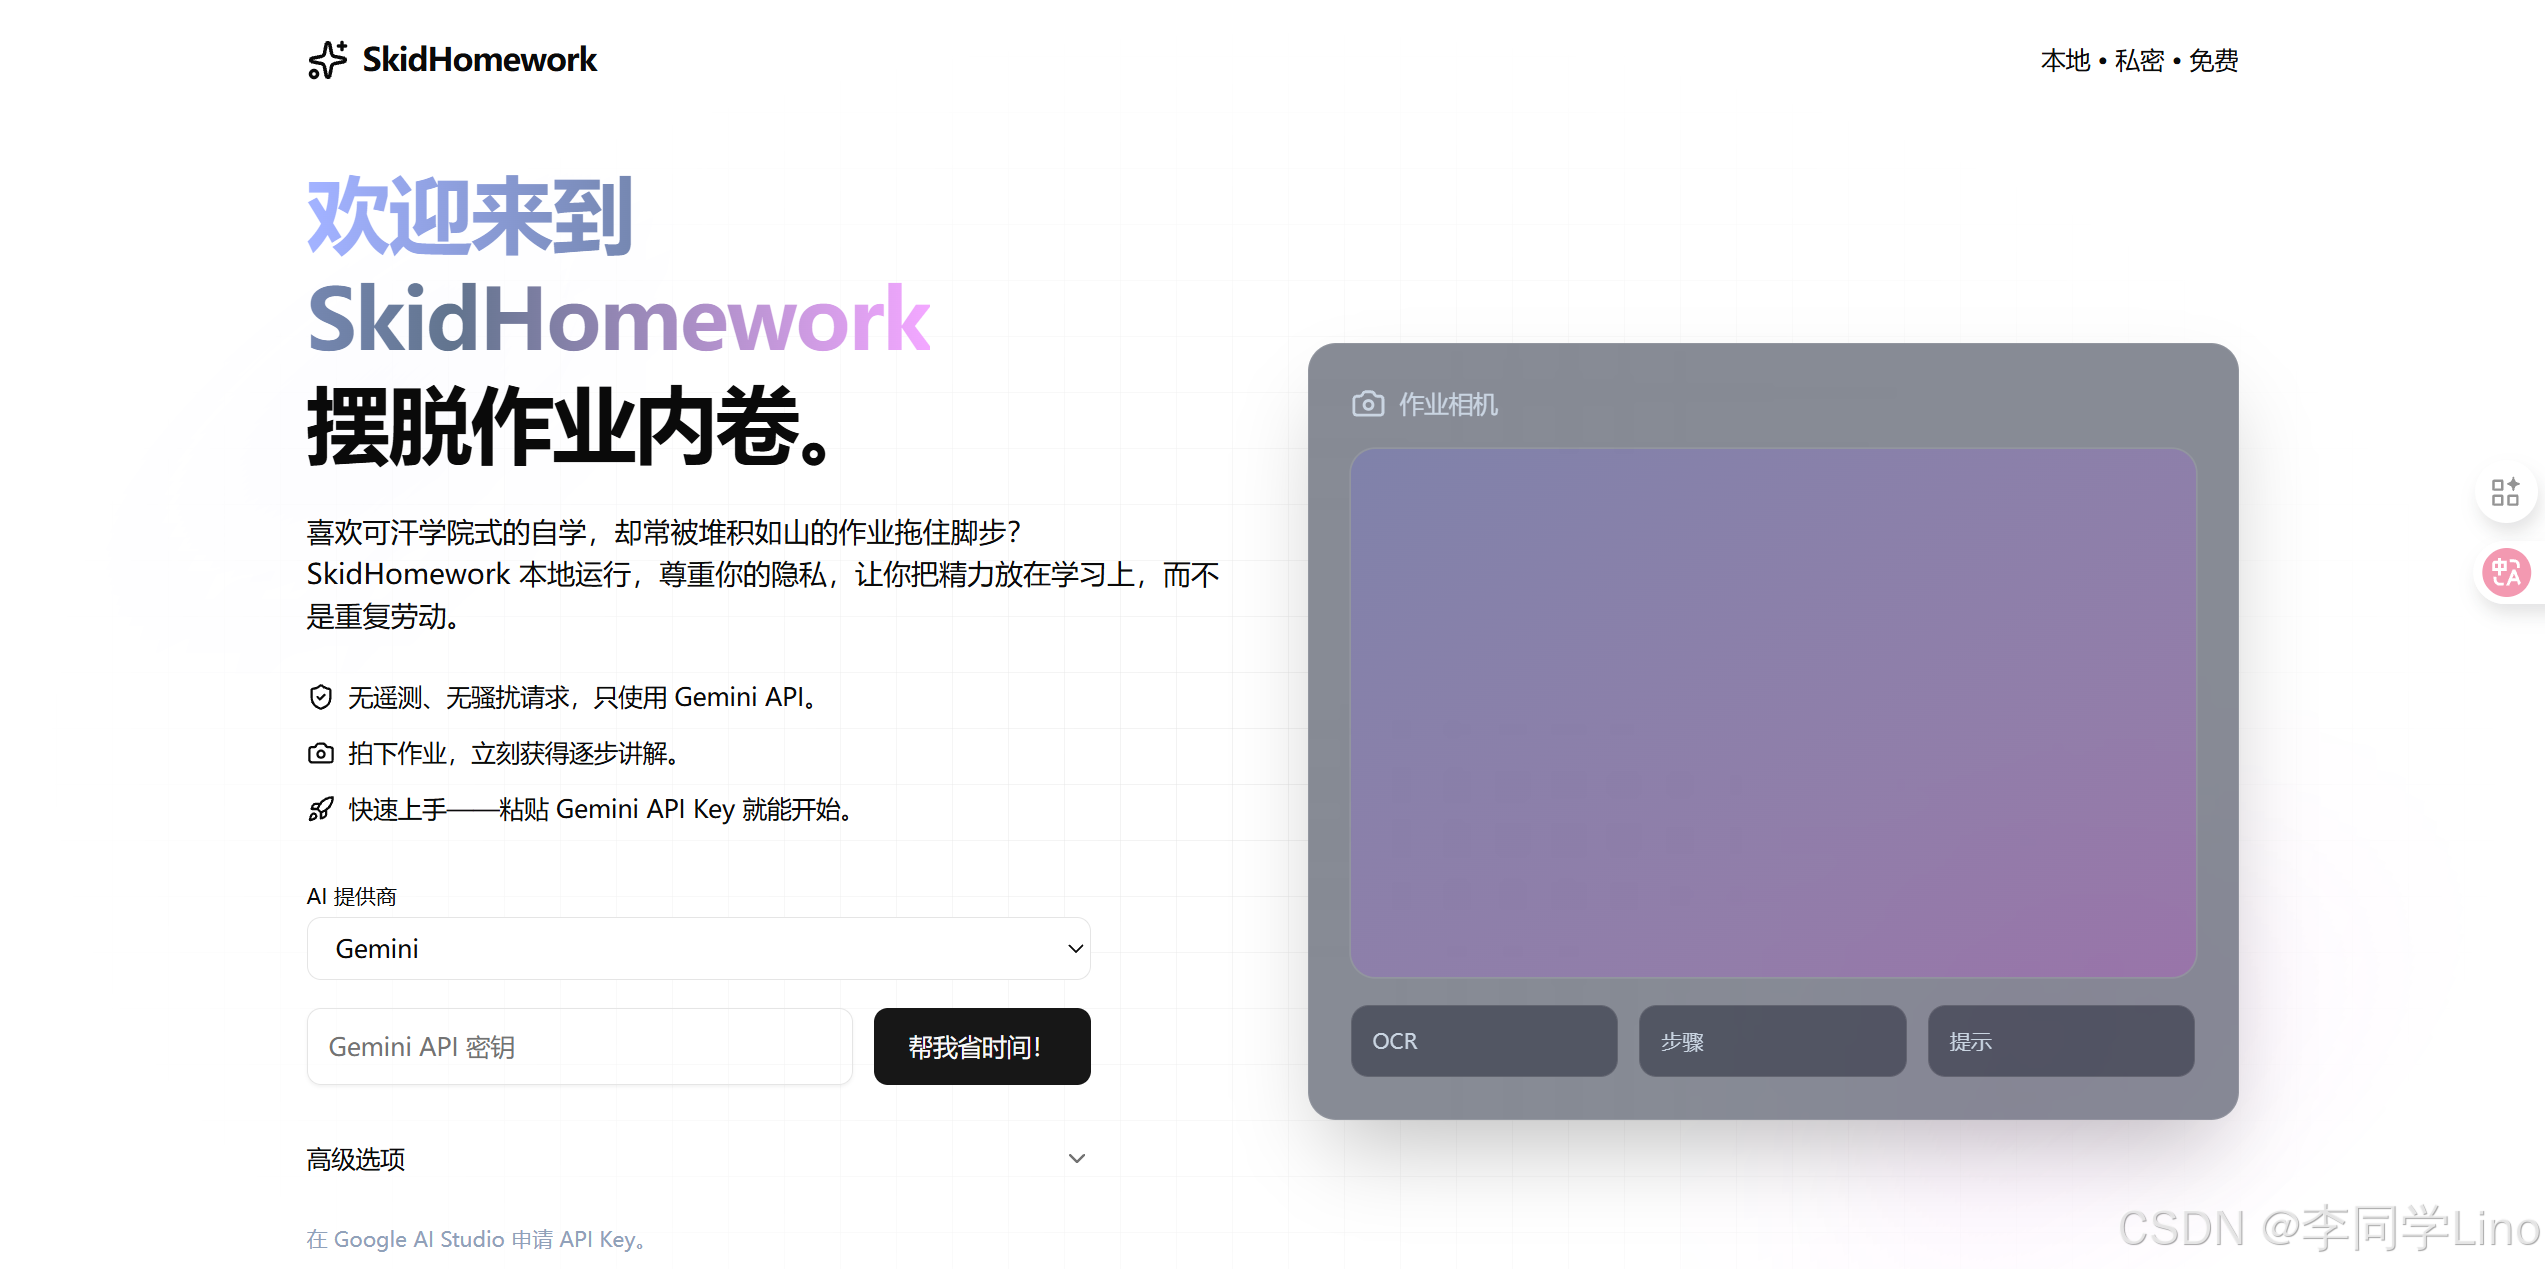Click the rocket icon beside 快速上手 text
Screen dimensions: 2545x1269
(x=320, y=809)
